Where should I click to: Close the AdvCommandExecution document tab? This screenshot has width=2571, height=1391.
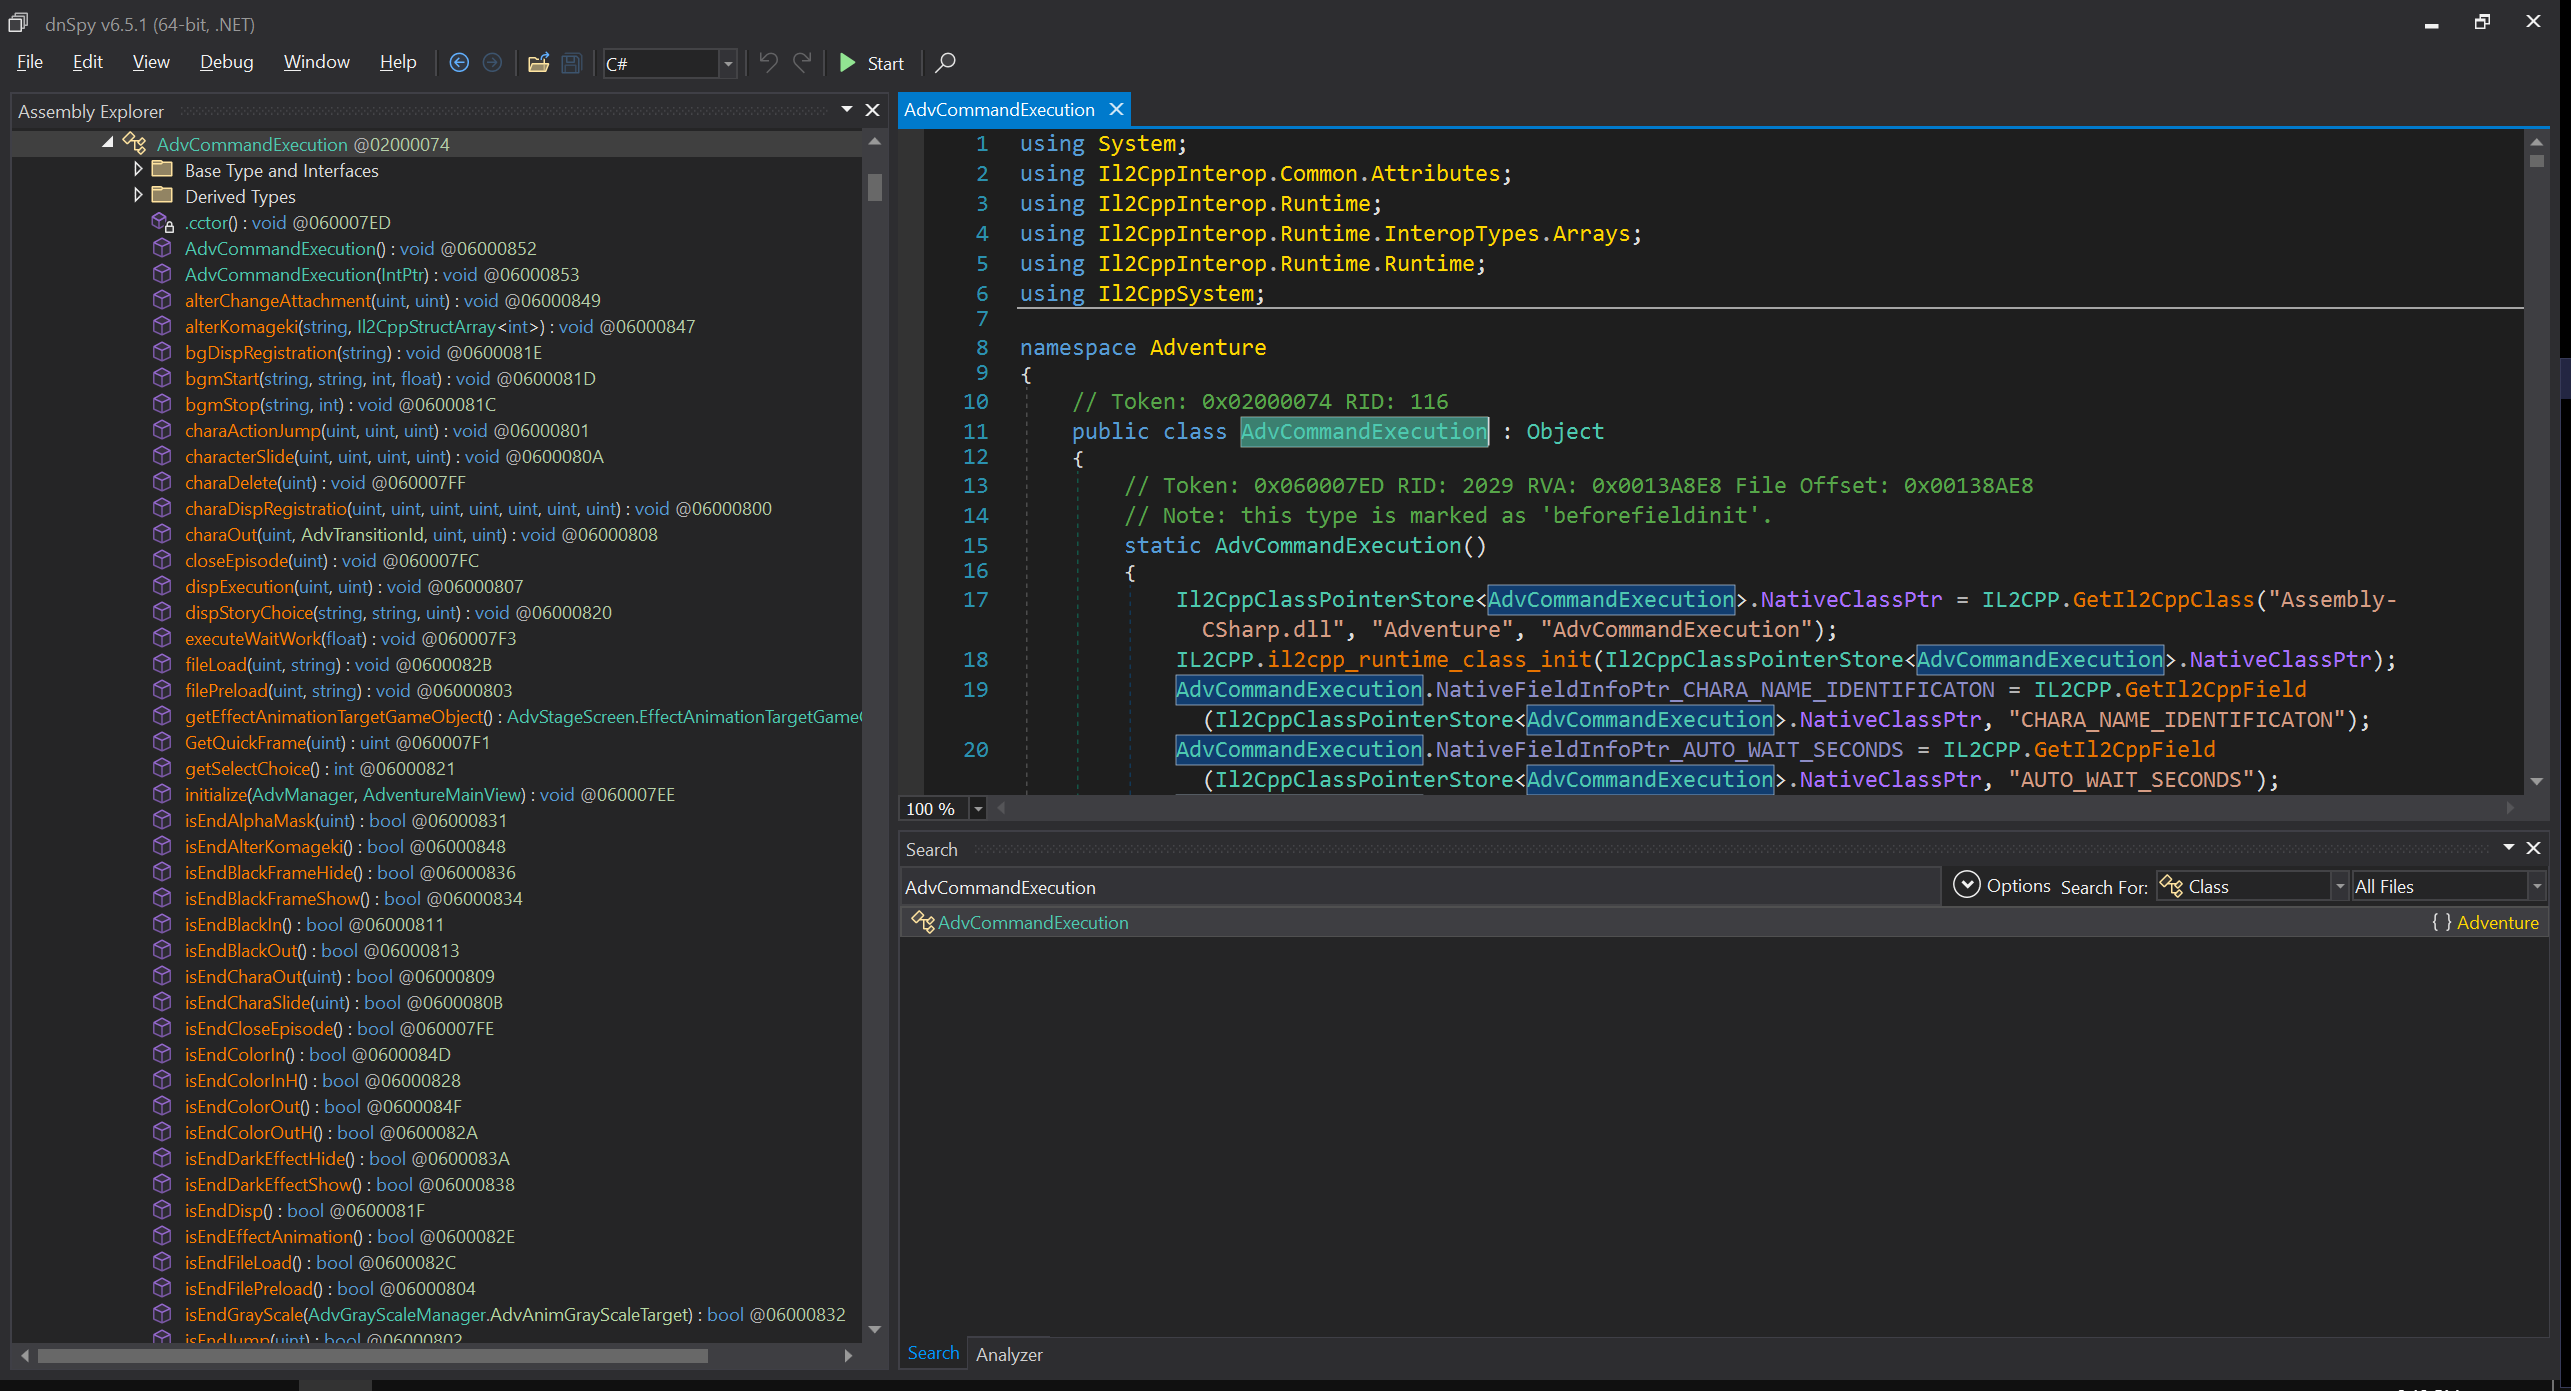pos(1116,109)
